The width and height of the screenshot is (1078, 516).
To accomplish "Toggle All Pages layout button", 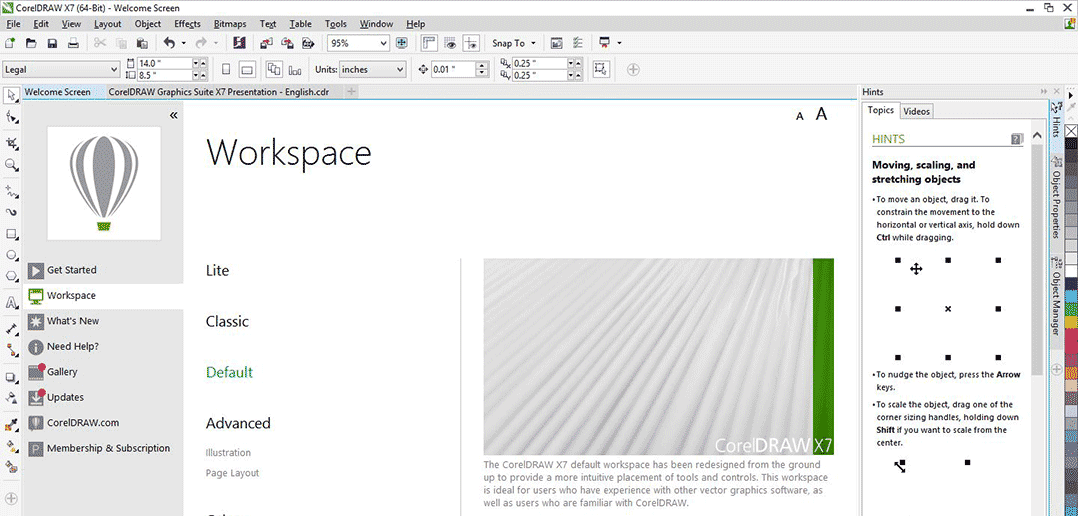I will 274,69.
